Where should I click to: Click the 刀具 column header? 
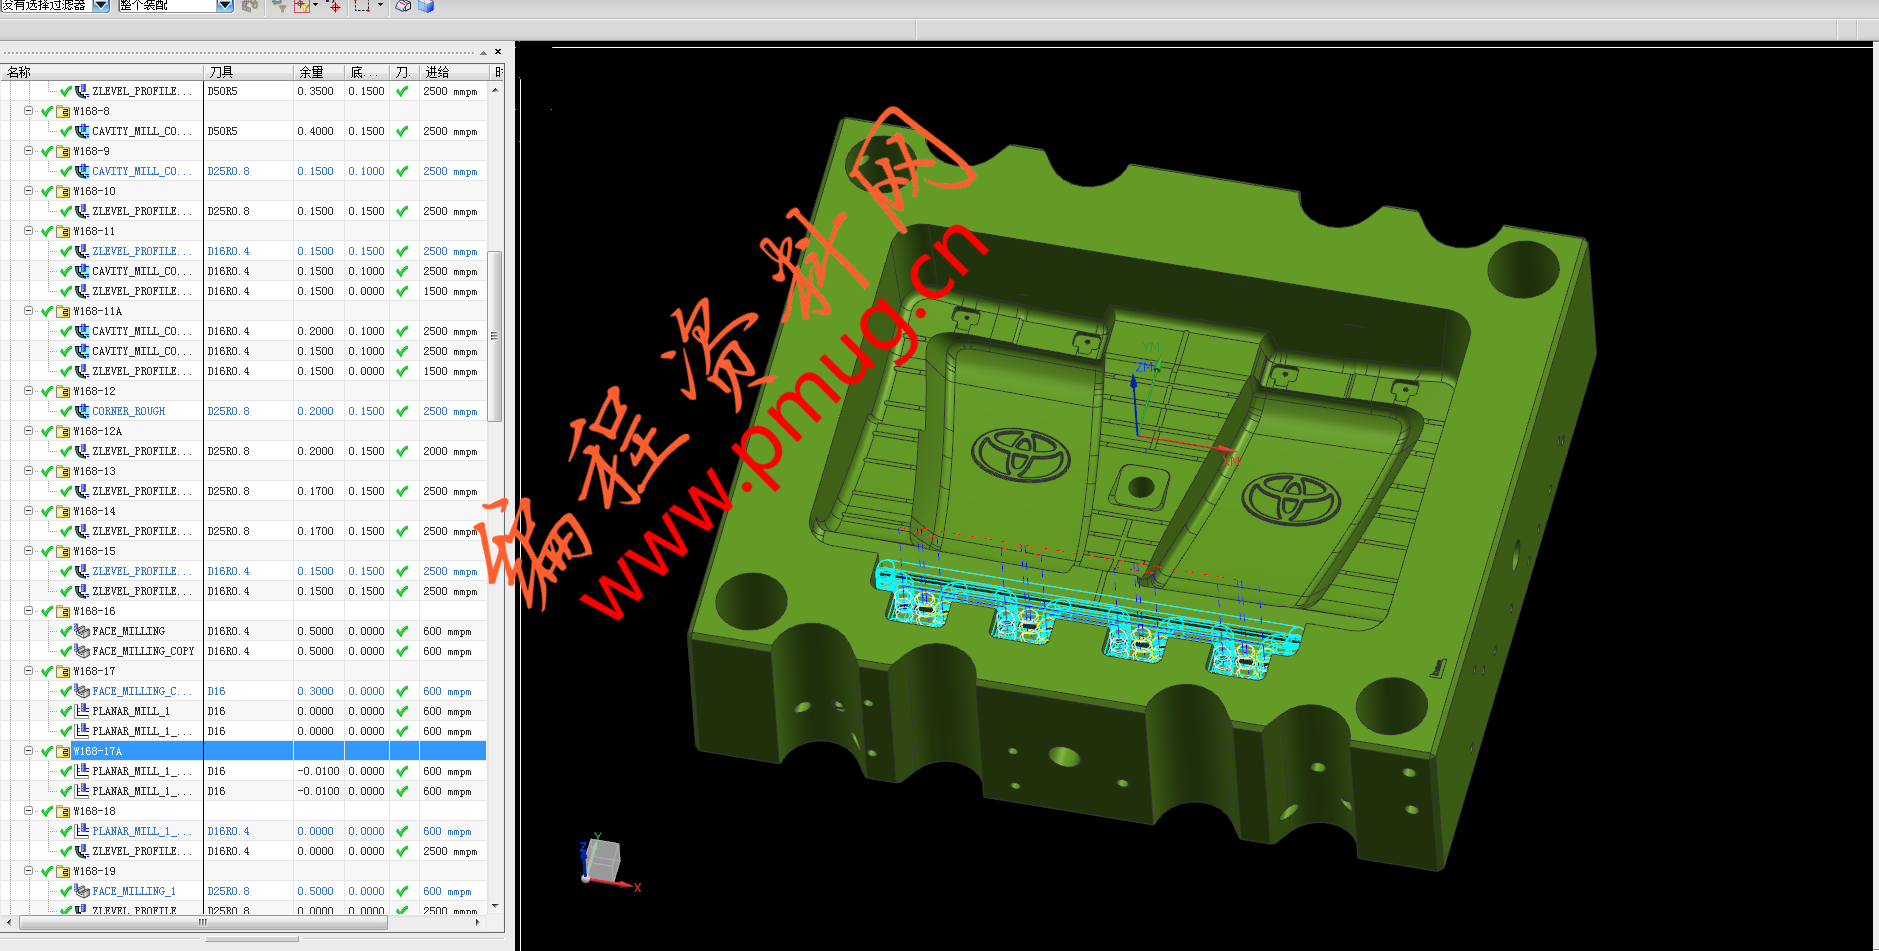click(249, 72)
